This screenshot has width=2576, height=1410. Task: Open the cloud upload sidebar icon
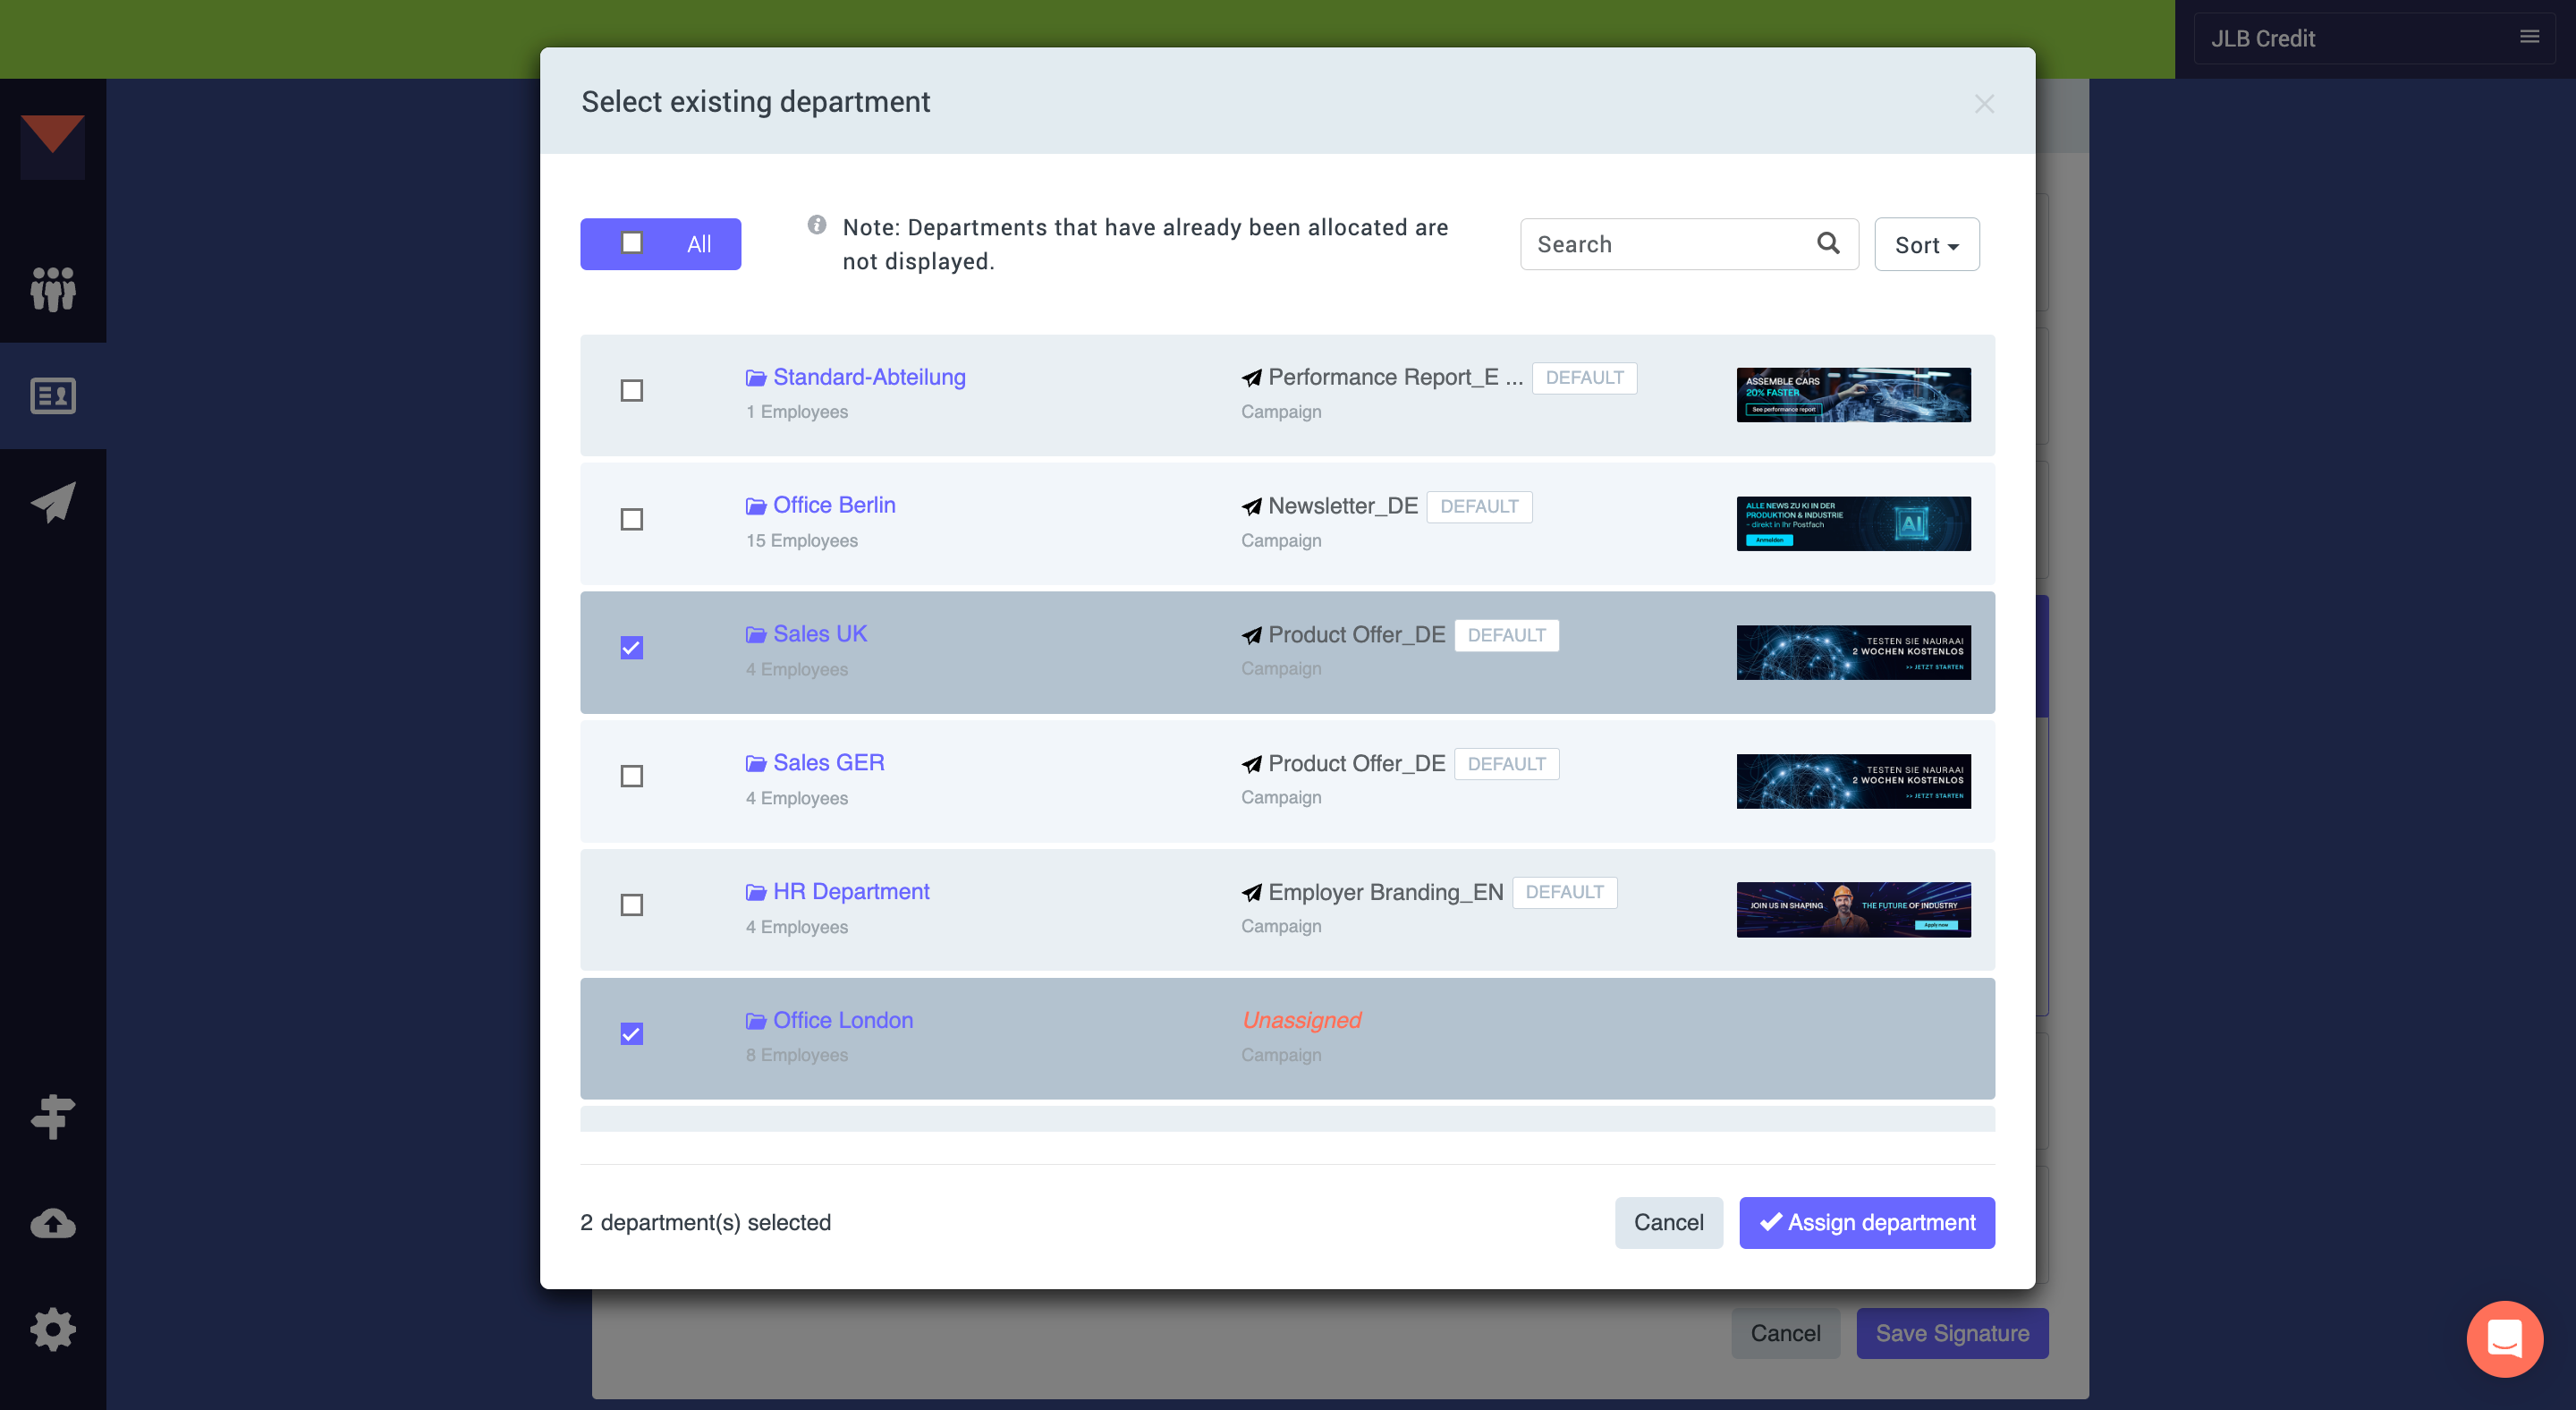(53, 1223)
